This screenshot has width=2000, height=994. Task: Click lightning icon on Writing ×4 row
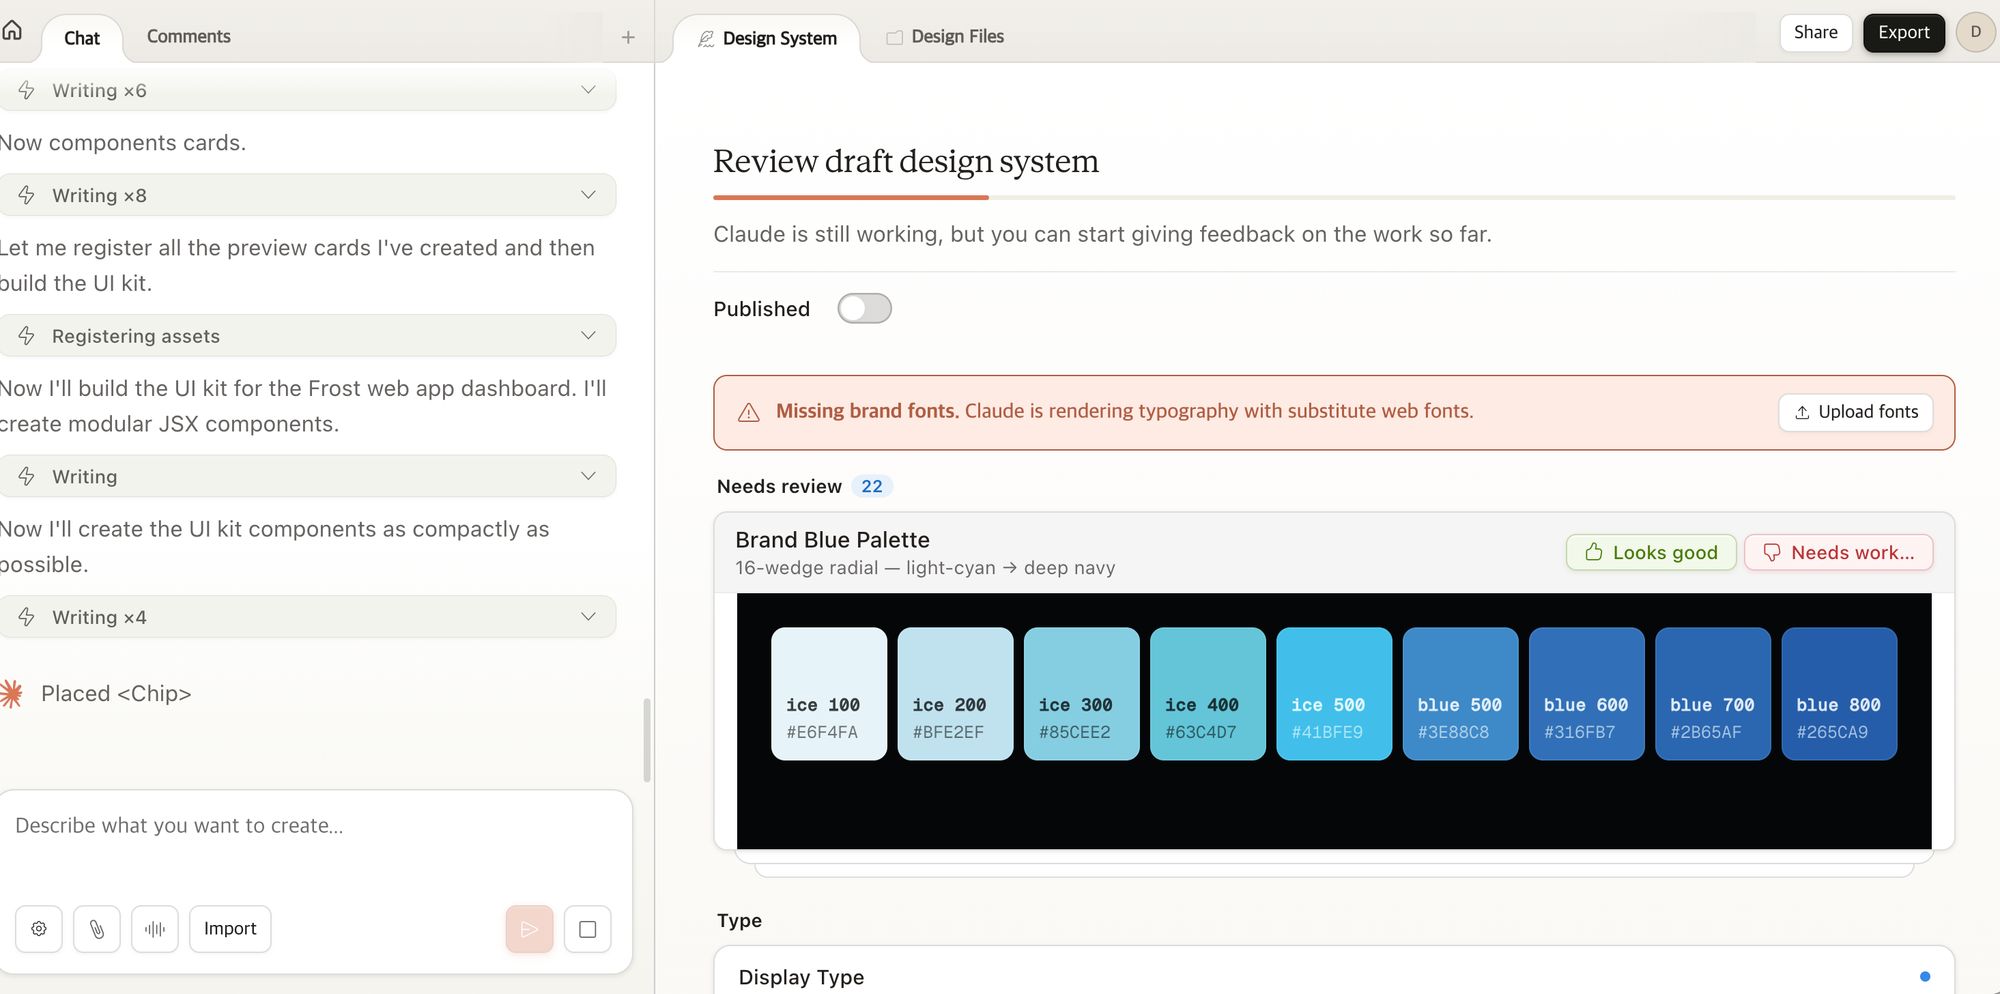click(27, 617)
